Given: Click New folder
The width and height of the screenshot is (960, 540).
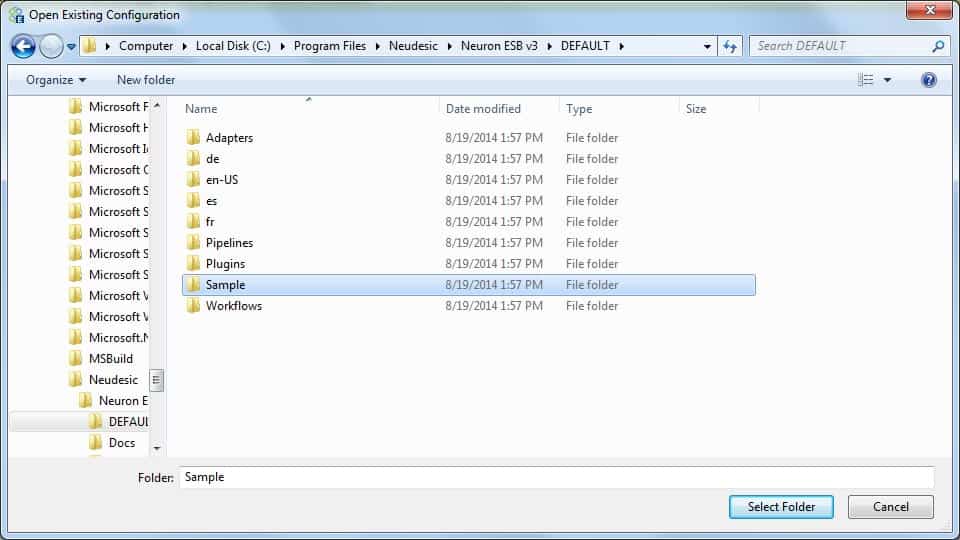Looking at the screenshot, I should pos(146,80).
